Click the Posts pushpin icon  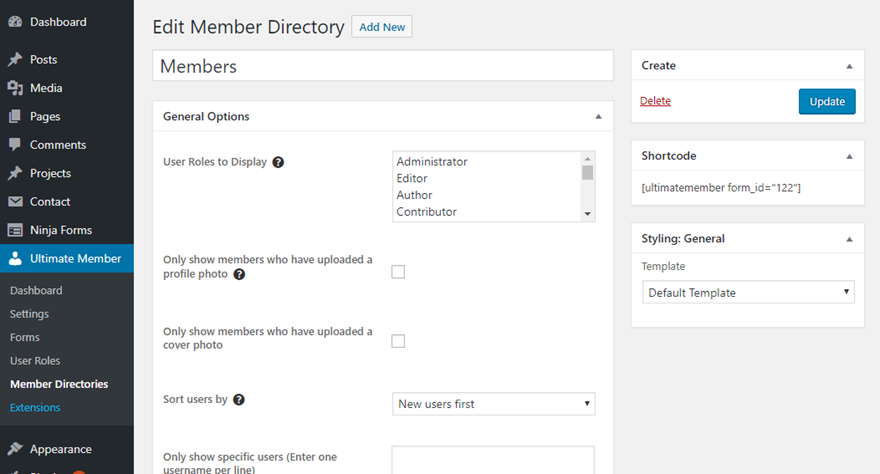pos(15,60)
